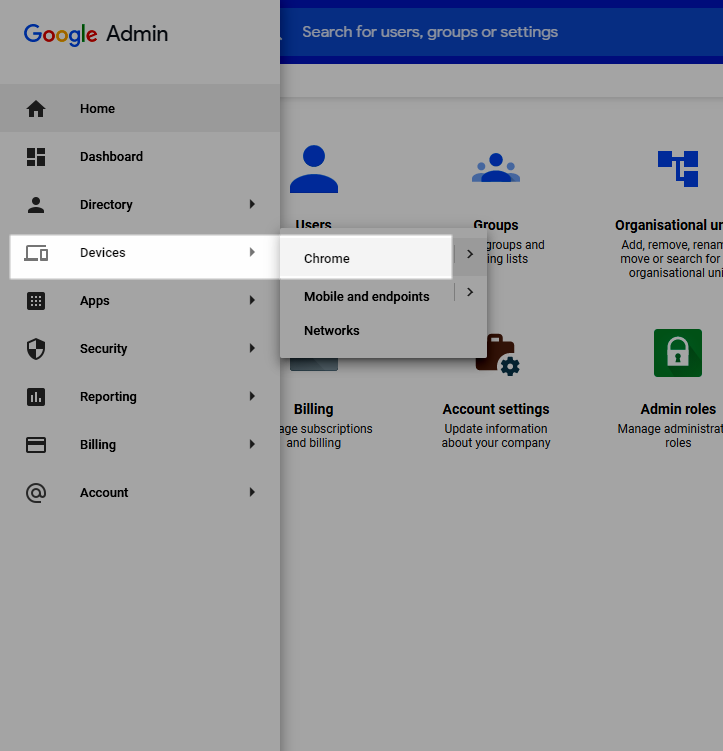
Task: Expand the Apps submenu arrow
Action: click(252, 300)
